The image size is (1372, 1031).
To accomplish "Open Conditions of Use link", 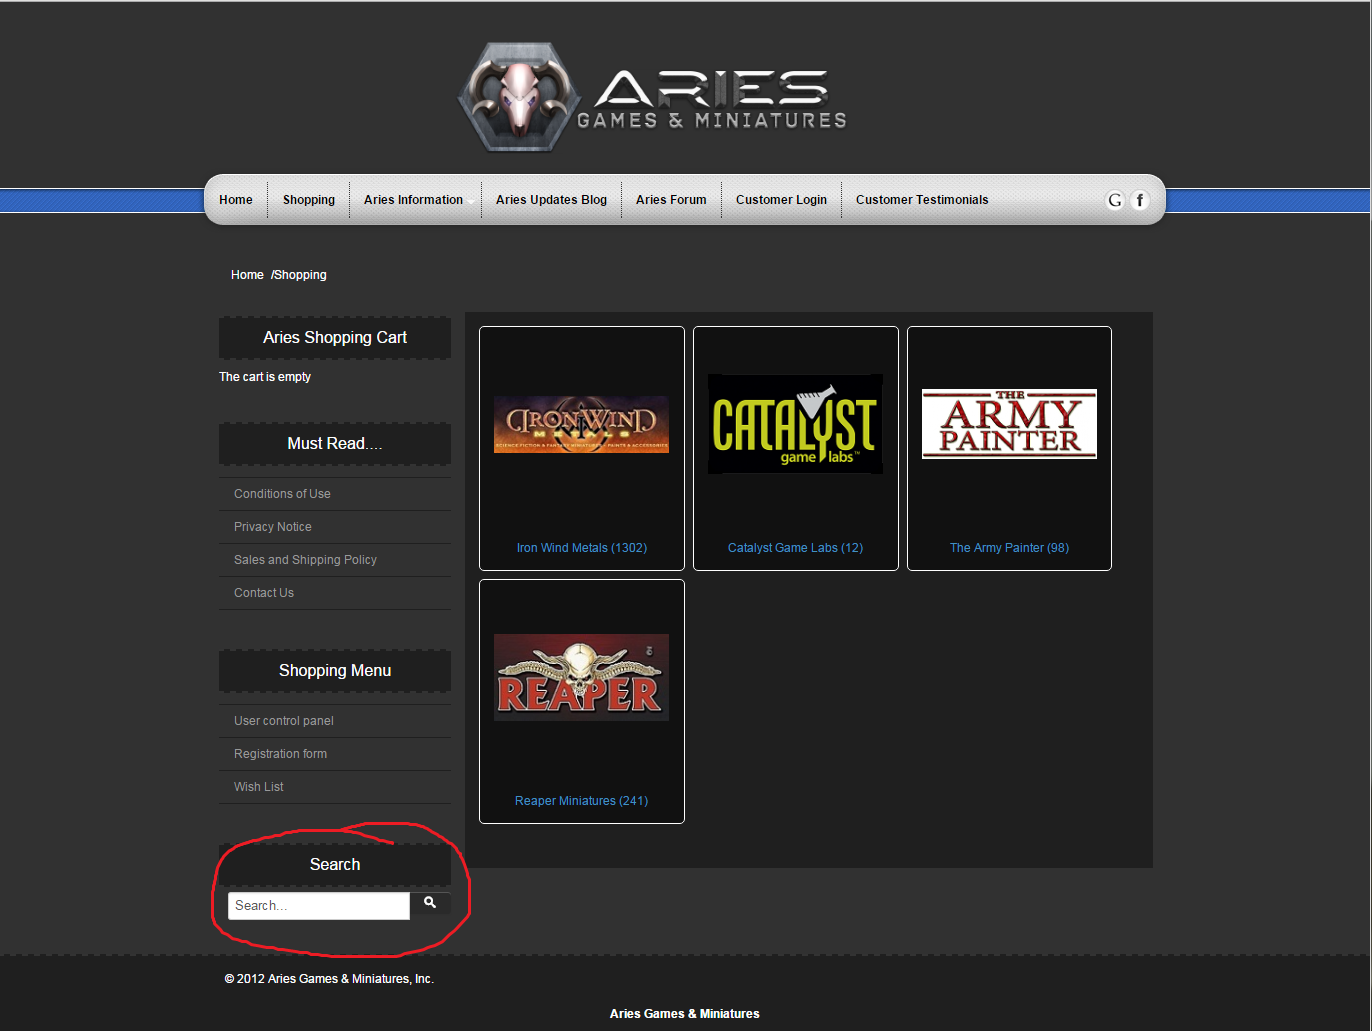I will pyautogui.click(x=282, y=494).
